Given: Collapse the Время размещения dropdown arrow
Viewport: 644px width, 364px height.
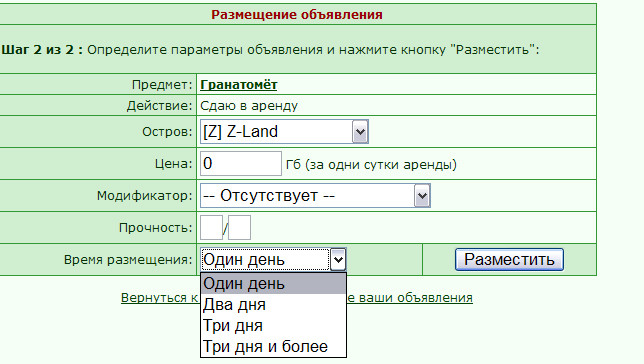Looking at the screenshot, I should (x=338, y=260).
